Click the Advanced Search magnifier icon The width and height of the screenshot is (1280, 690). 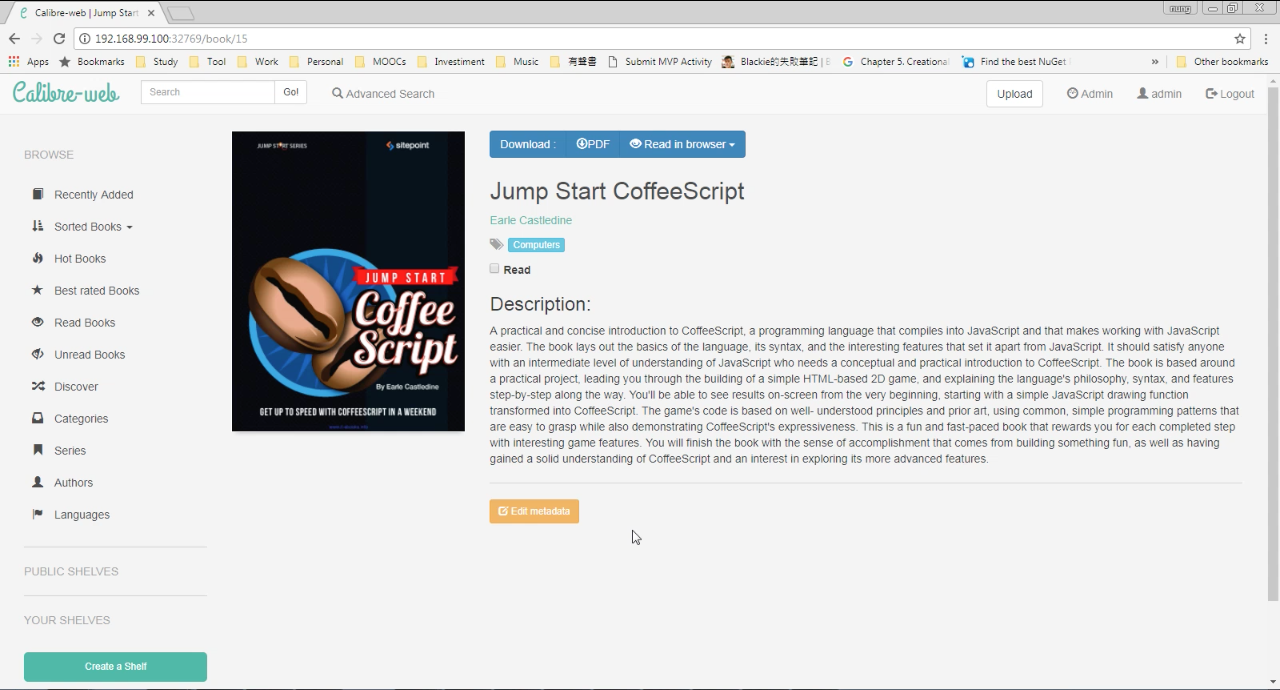point(337,93)
